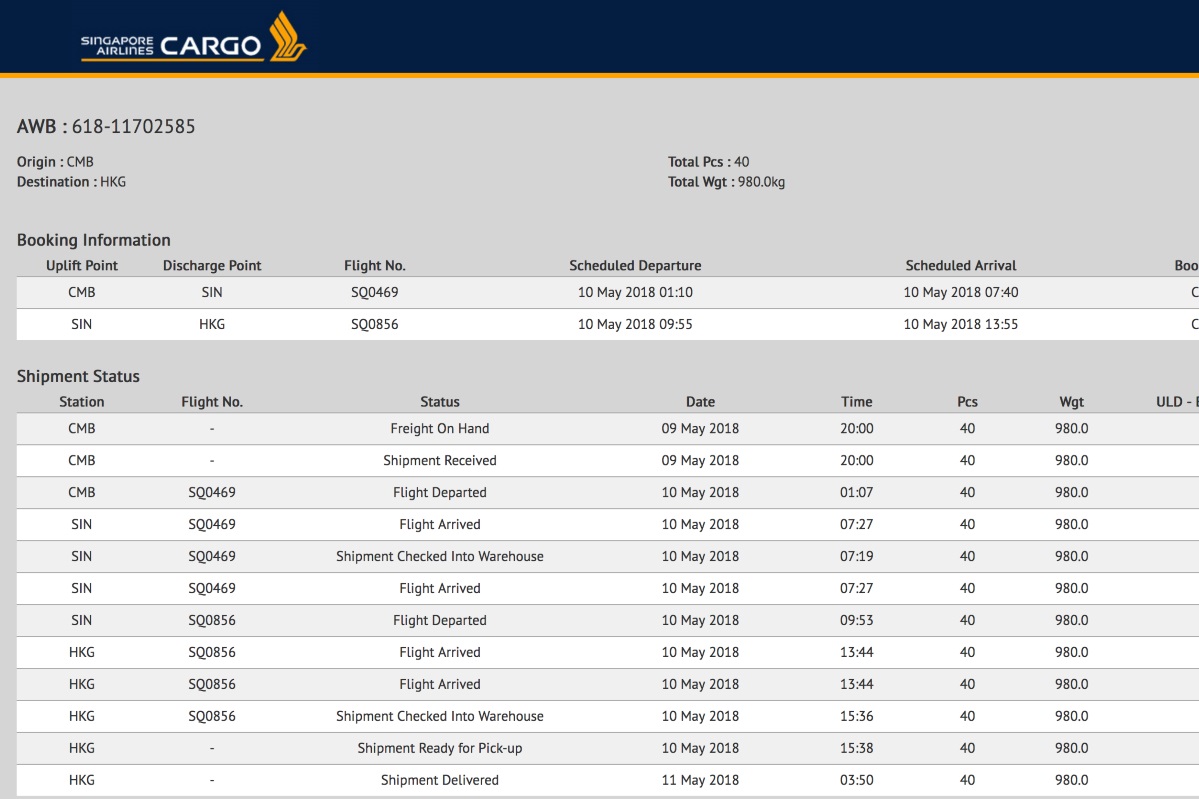The width and height of the screenshot is (1199, 799).
Task: Select the AWB number 618-11702585
Action: 133,126
